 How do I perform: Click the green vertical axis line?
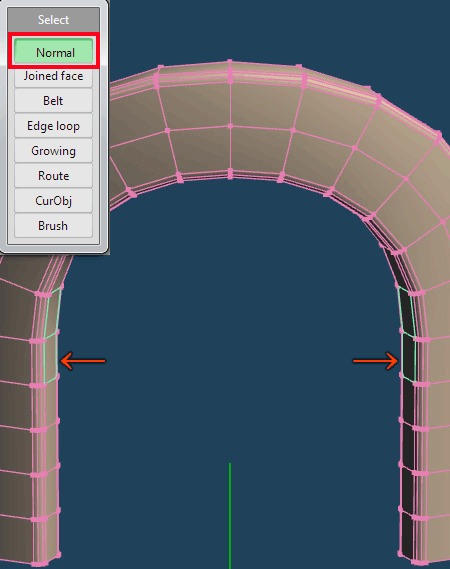coord(230,516)
